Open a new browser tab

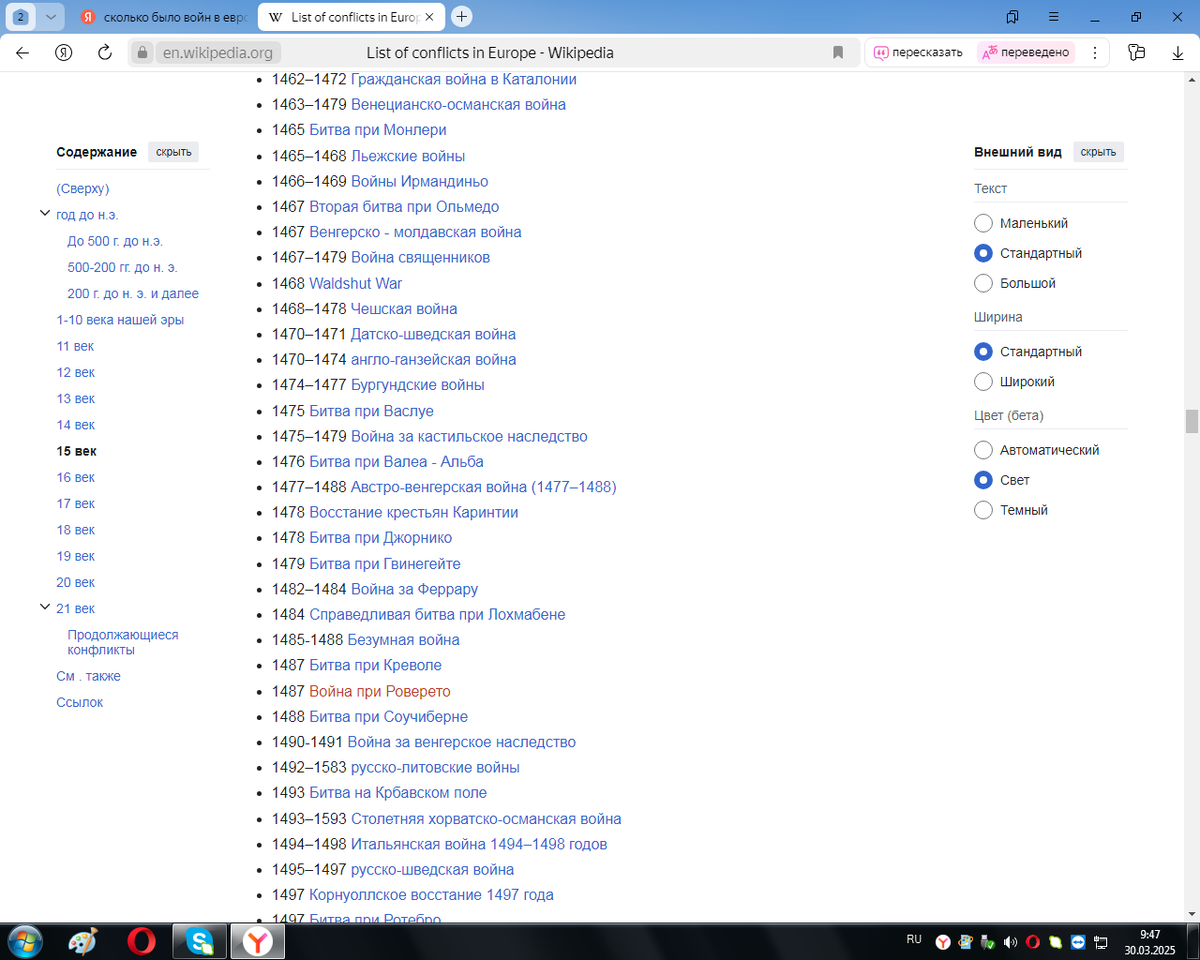[x=461, y=17]
